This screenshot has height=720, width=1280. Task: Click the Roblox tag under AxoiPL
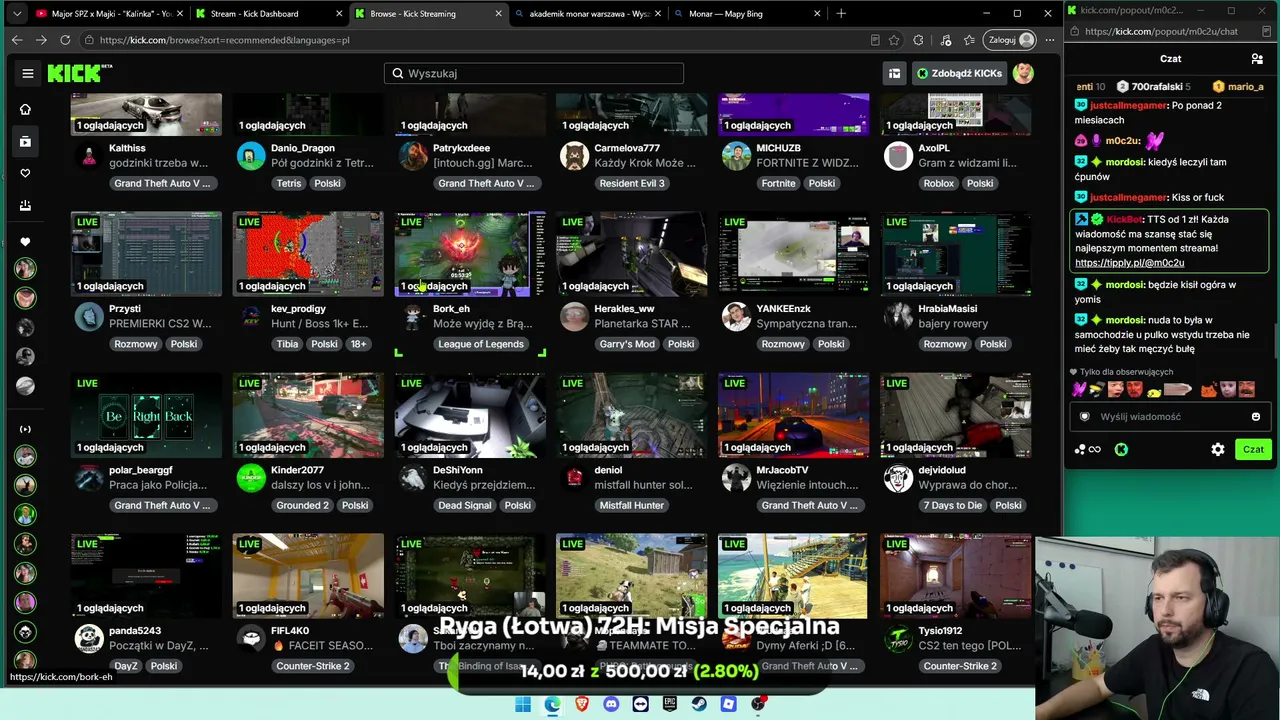(x=939, y=183)
